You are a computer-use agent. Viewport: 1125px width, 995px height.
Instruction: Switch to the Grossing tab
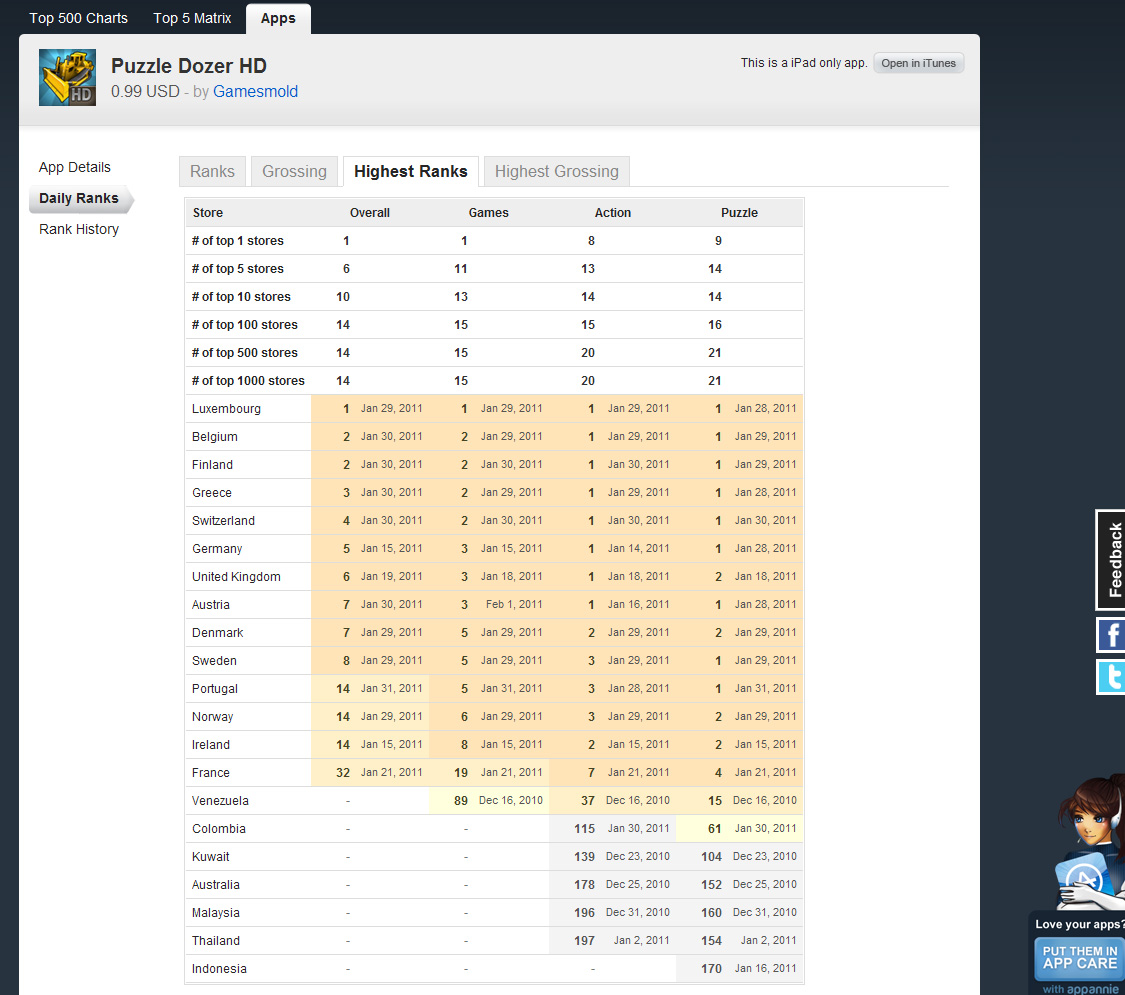pyautogui.click(x=294, y=171)
